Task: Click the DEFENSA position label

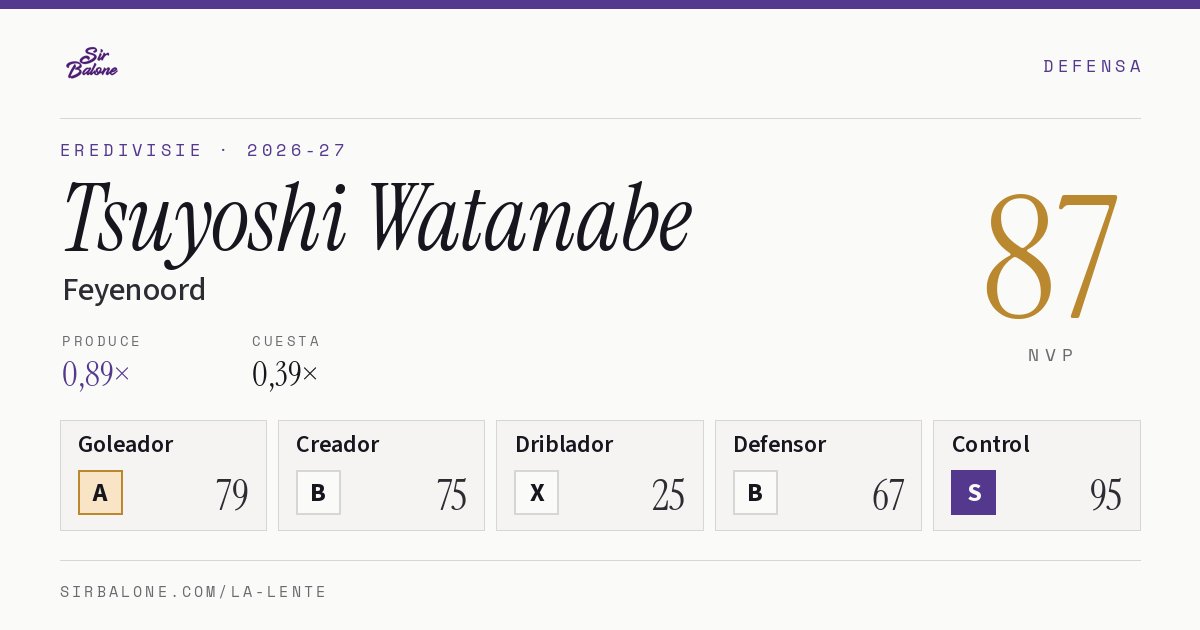Action: coord(1092,66)
